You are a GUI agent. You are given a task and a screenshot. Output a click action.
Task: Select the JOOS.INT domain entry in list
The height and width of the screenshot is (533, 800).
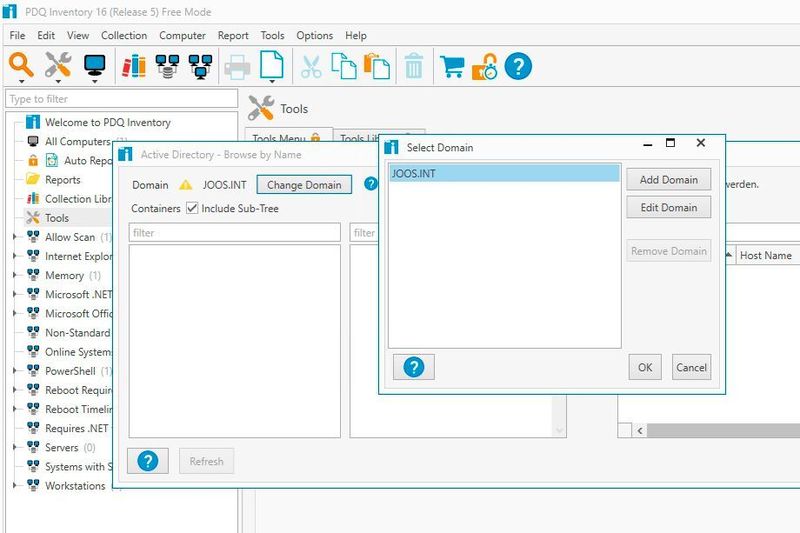pyautogui.click(x=505, y=173)
